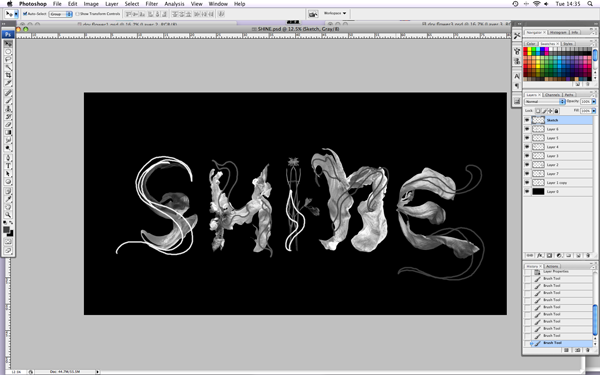
Task: Switch to the Color tab
Action: click(531, 44)
